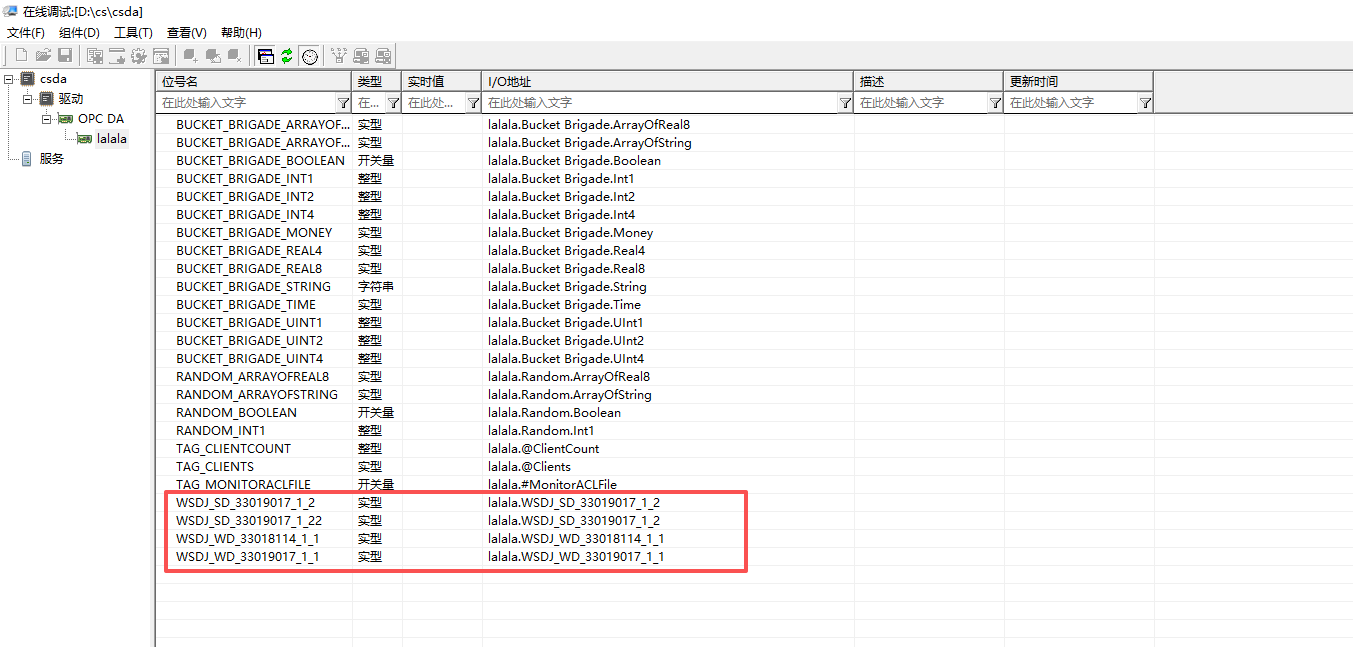Click address lalala.Bucket Brigade.Real8
The width and height of the screenshot is (1353, 647).
point(566,269)
